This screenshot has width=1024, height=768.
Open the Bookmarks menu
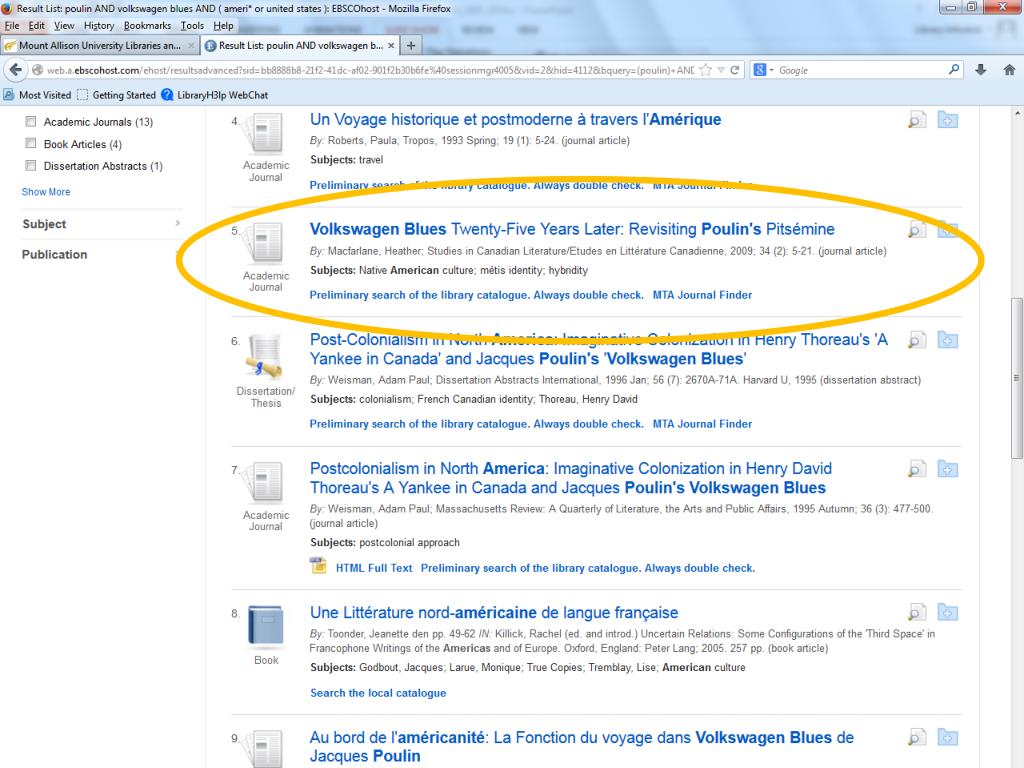(147, 25)
